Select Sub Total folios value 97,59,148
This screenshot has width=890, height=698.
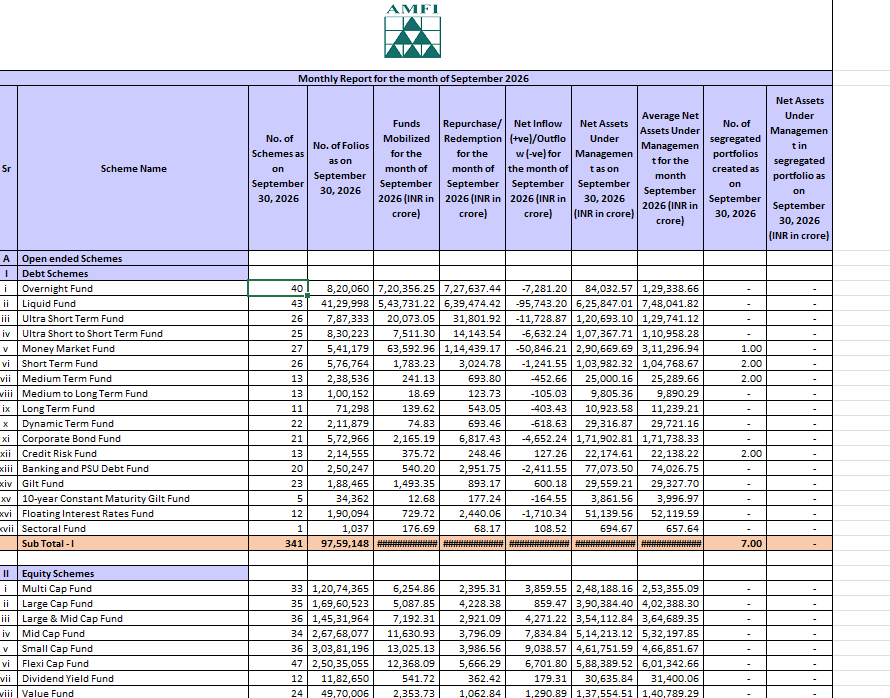[341, 544]
